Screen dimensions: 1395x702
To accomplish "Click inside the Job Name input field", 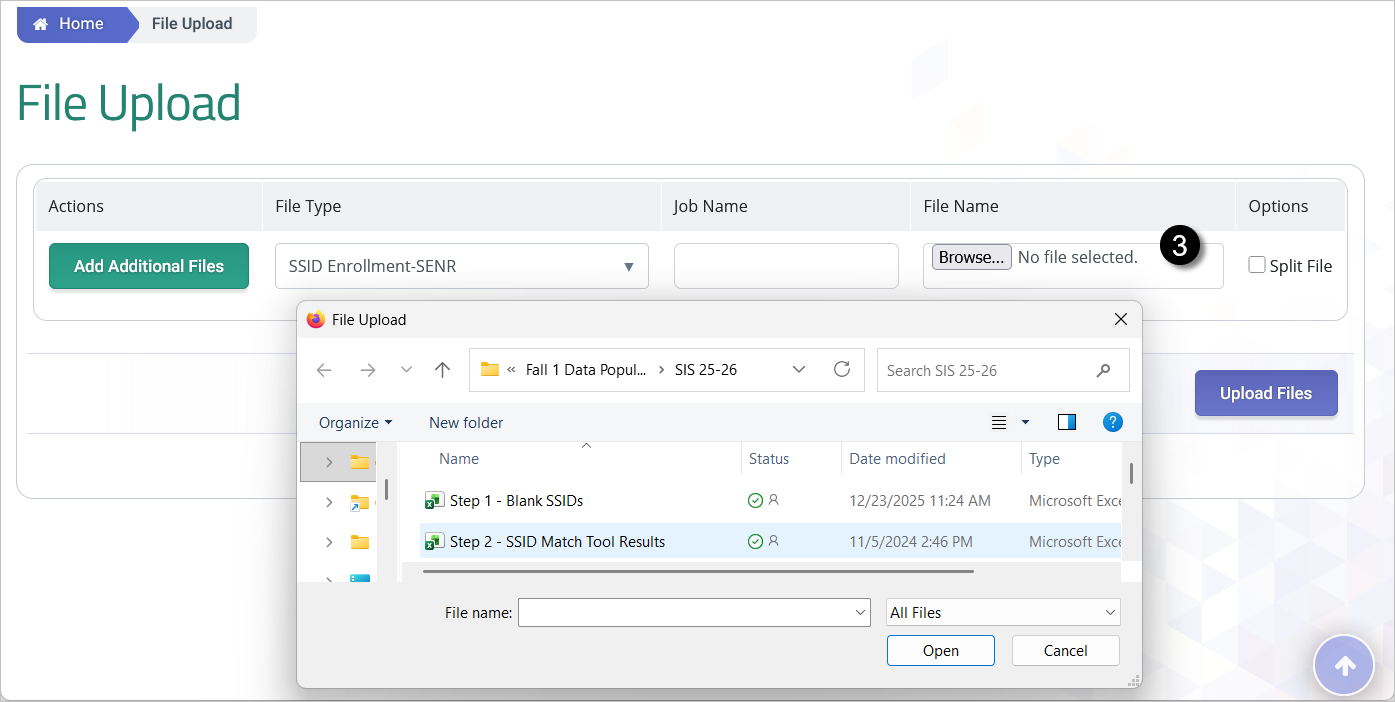I will click(x=785, y=265).
